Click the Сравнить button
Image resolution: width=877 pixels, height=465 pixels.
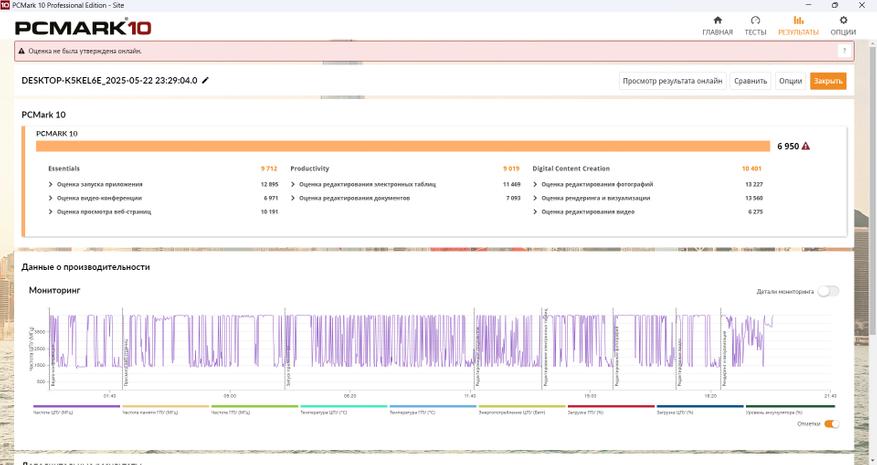click(750, 81)
